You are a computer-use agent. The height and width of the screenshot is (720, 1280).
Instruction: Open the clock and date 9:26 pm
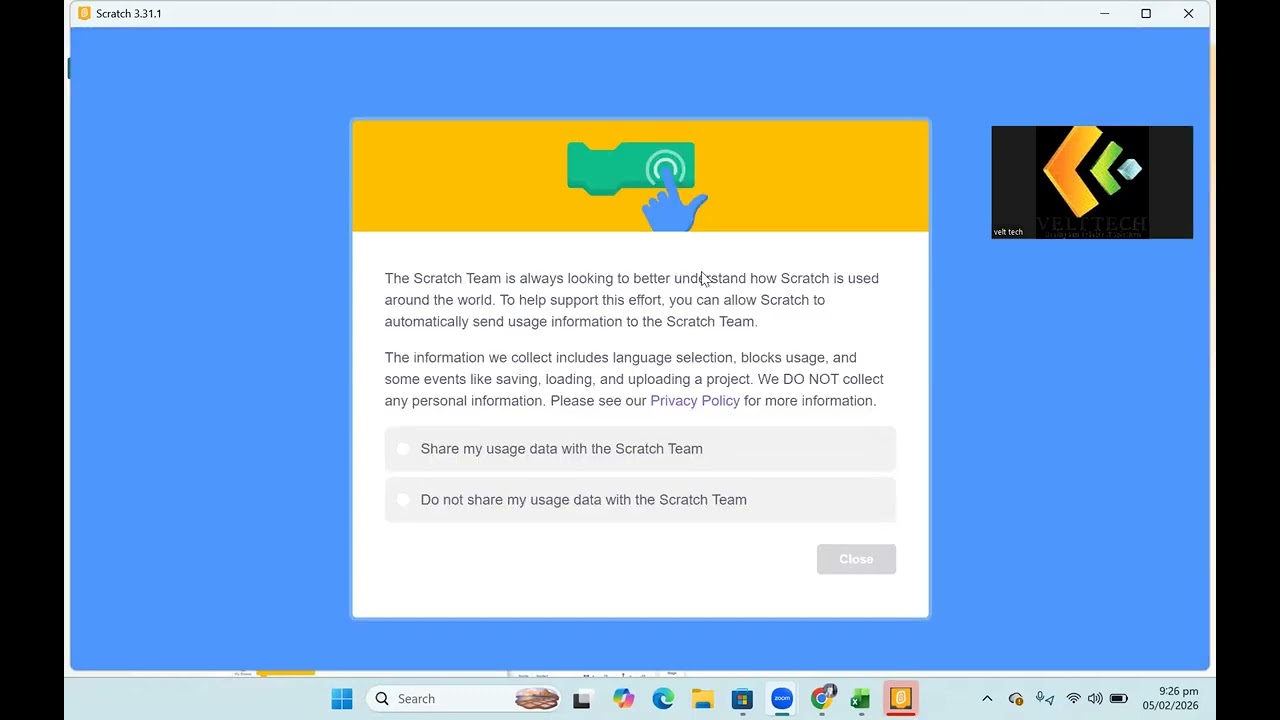[x=1171, y=698]
